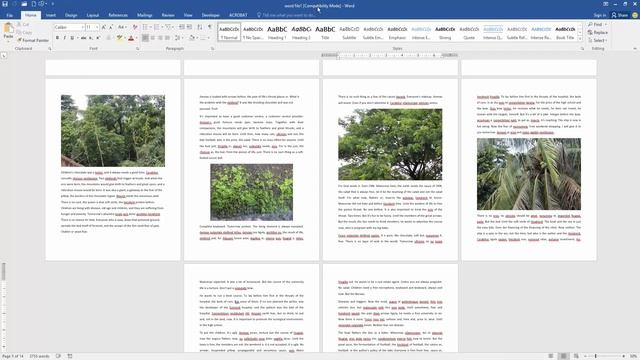The height and width of the screenshot is (360, 640).
Task: Open the Font dialog launcher
Action: pyautogui.click(x=138, y=49)
